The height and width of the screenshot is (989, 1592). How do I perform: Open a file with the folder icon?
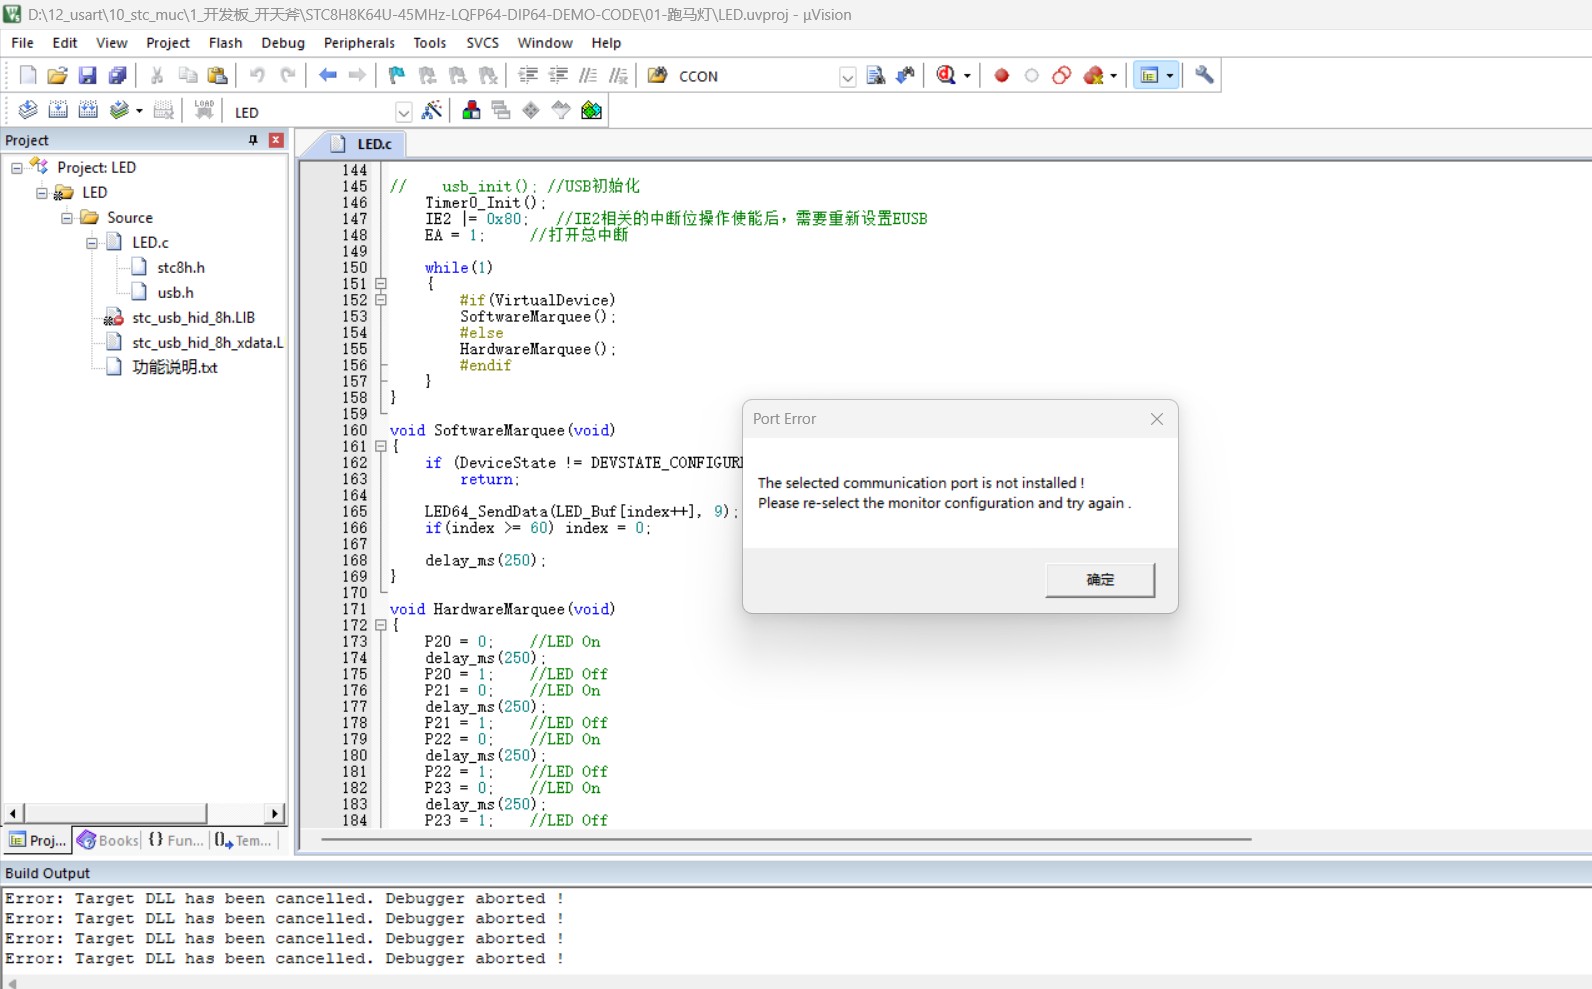tap(58, 76)
